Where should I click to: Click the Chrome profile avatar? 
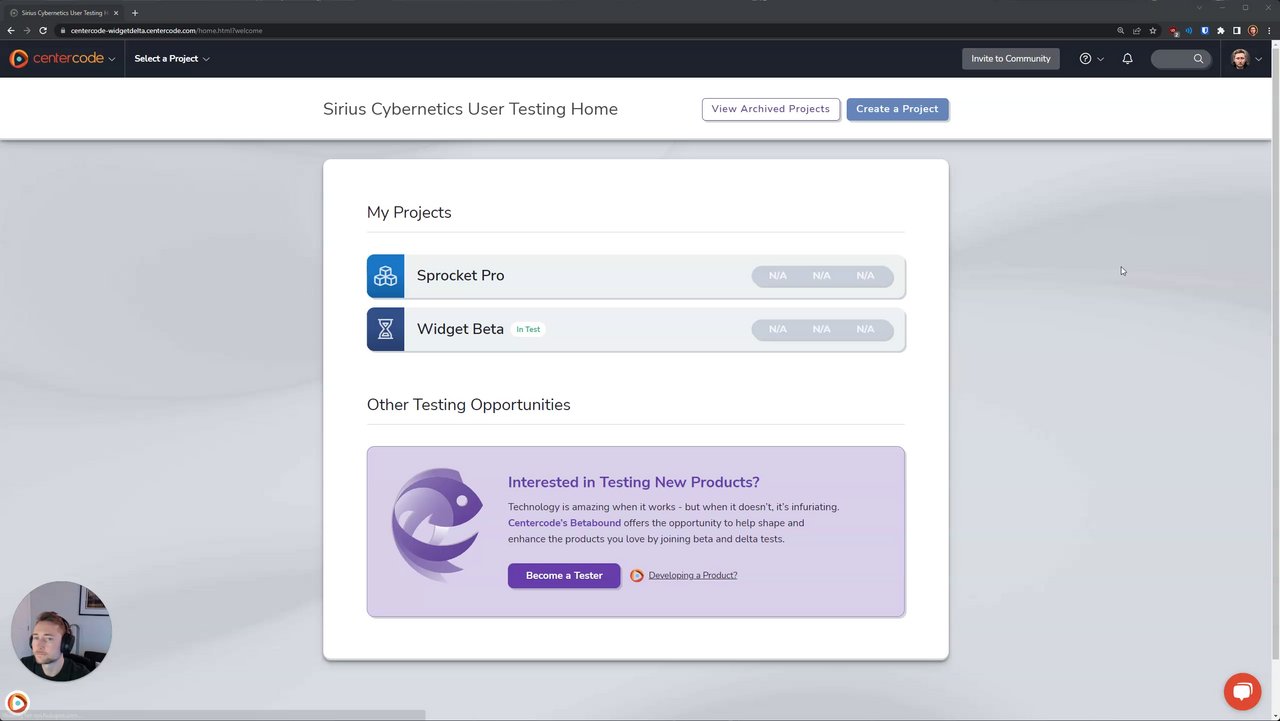click(1253, 31)
